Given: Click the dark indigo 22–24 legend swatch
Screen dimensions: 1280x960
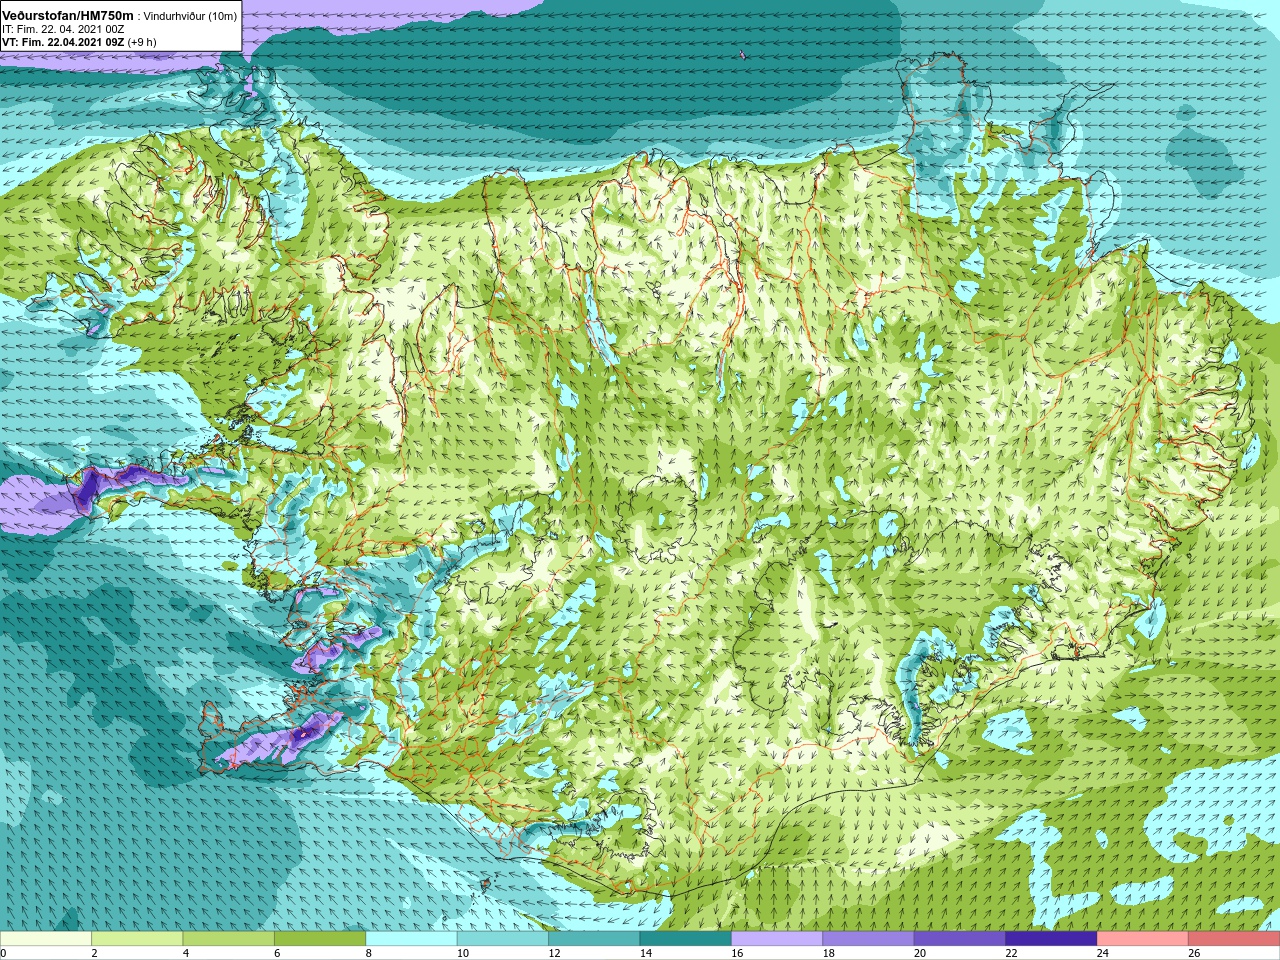Looking at the screenshot, I should coord(1051,939).
